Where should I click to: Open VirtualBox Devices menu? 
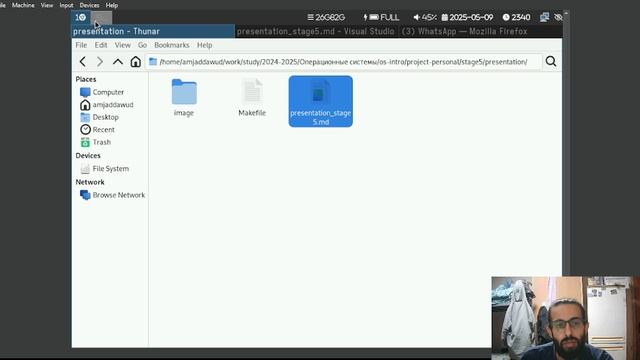pos(89,5)
